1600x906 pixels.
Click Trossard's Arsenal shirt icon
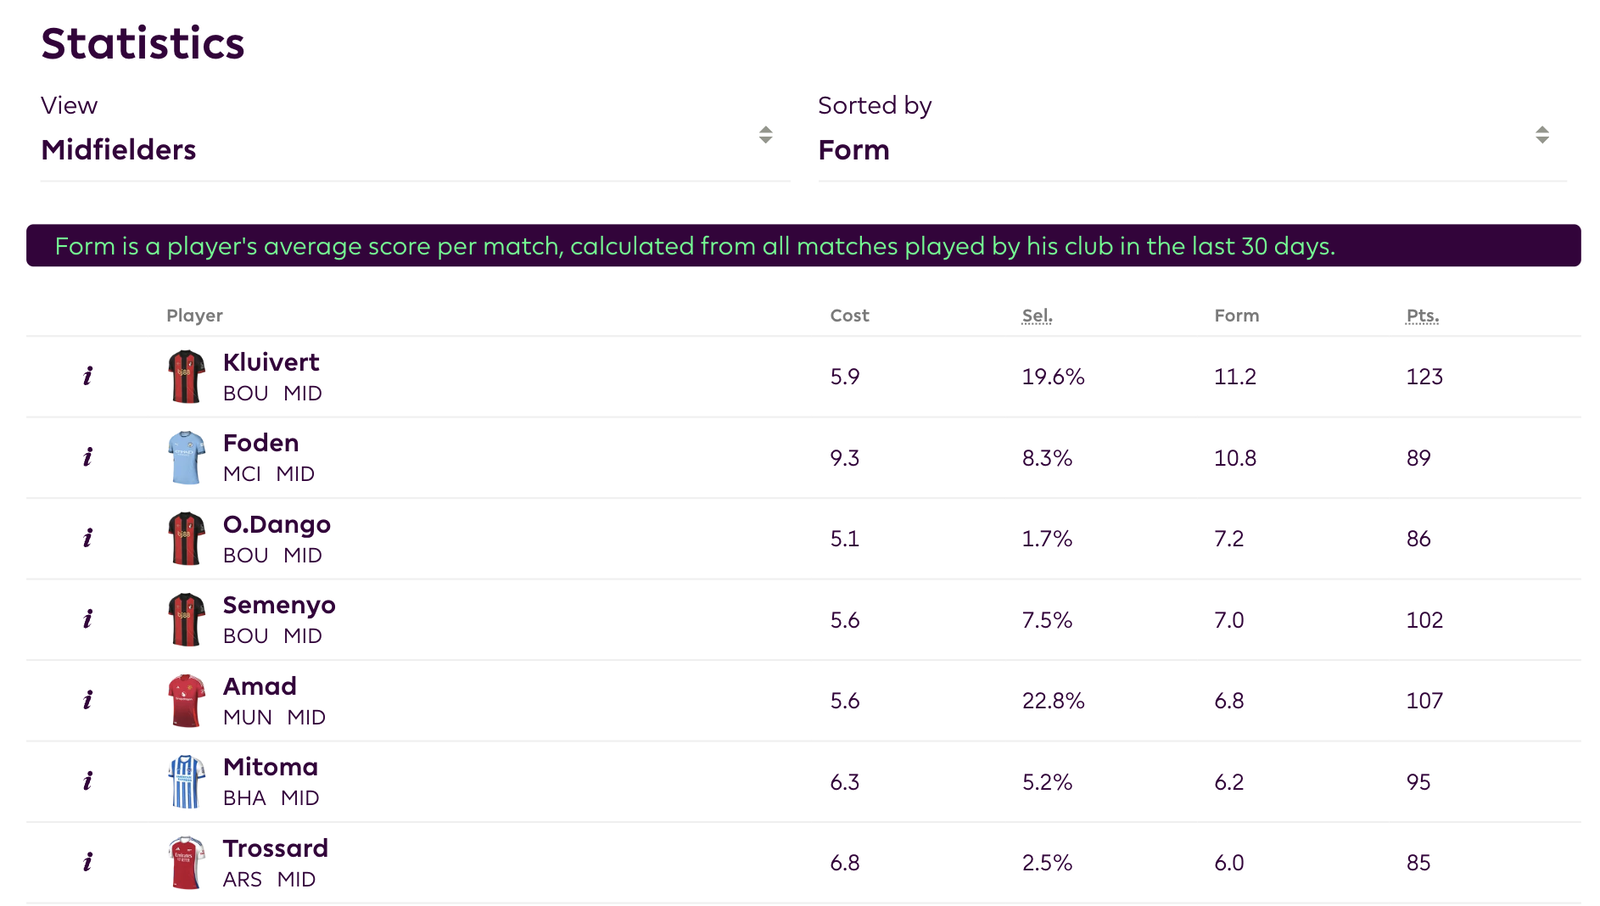pyautogui.click(x=186, y=862)
